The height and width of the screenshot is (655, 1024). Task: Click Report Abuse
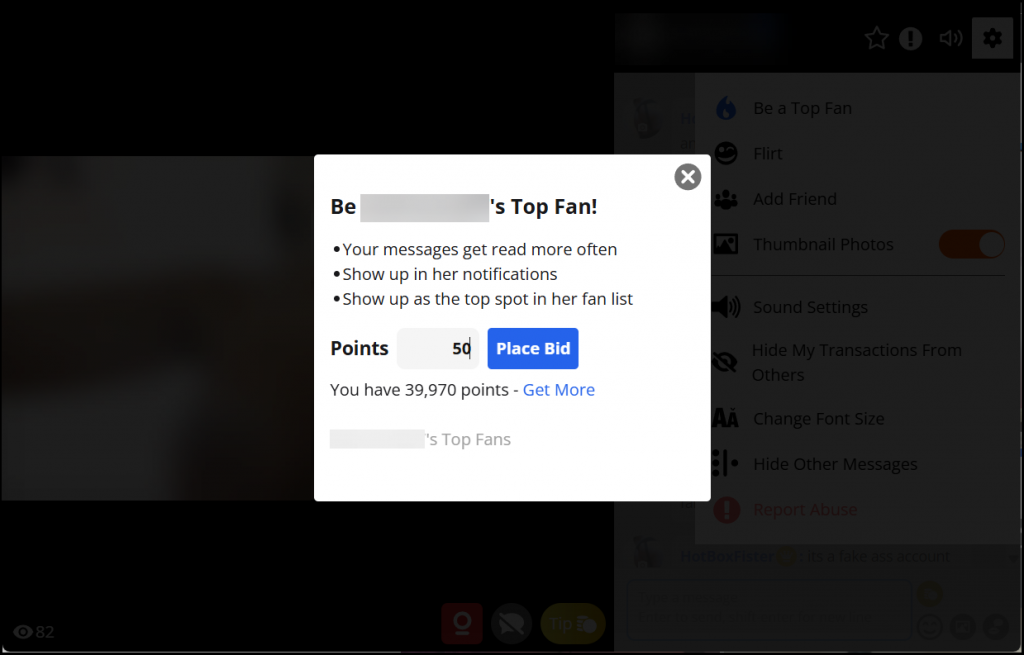[805, 509]
